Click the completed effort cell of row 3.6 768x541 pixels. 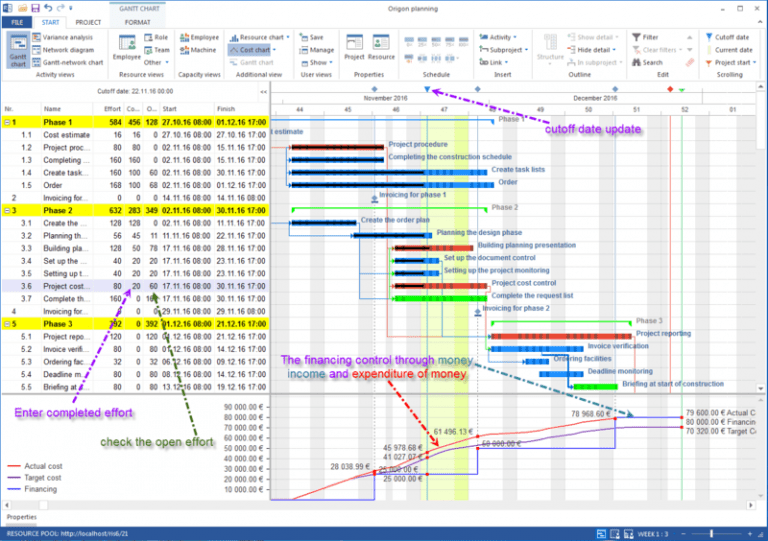click(x=133, y=286)
